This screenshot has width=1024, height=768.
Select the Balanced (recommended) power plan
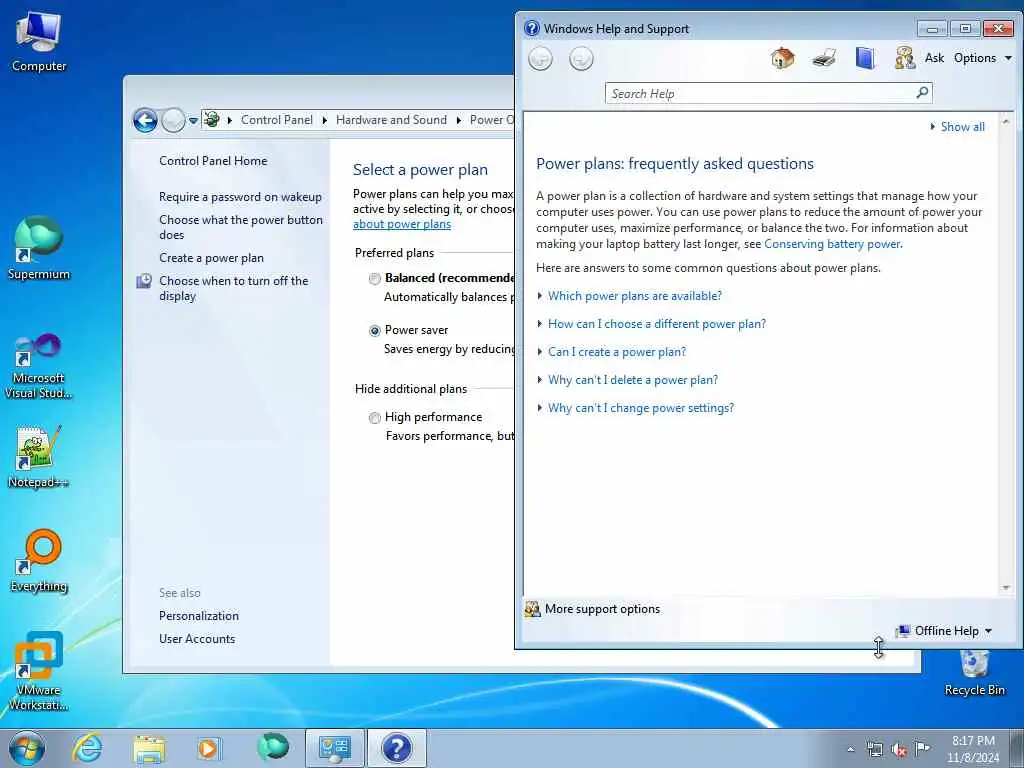(375, 279)
